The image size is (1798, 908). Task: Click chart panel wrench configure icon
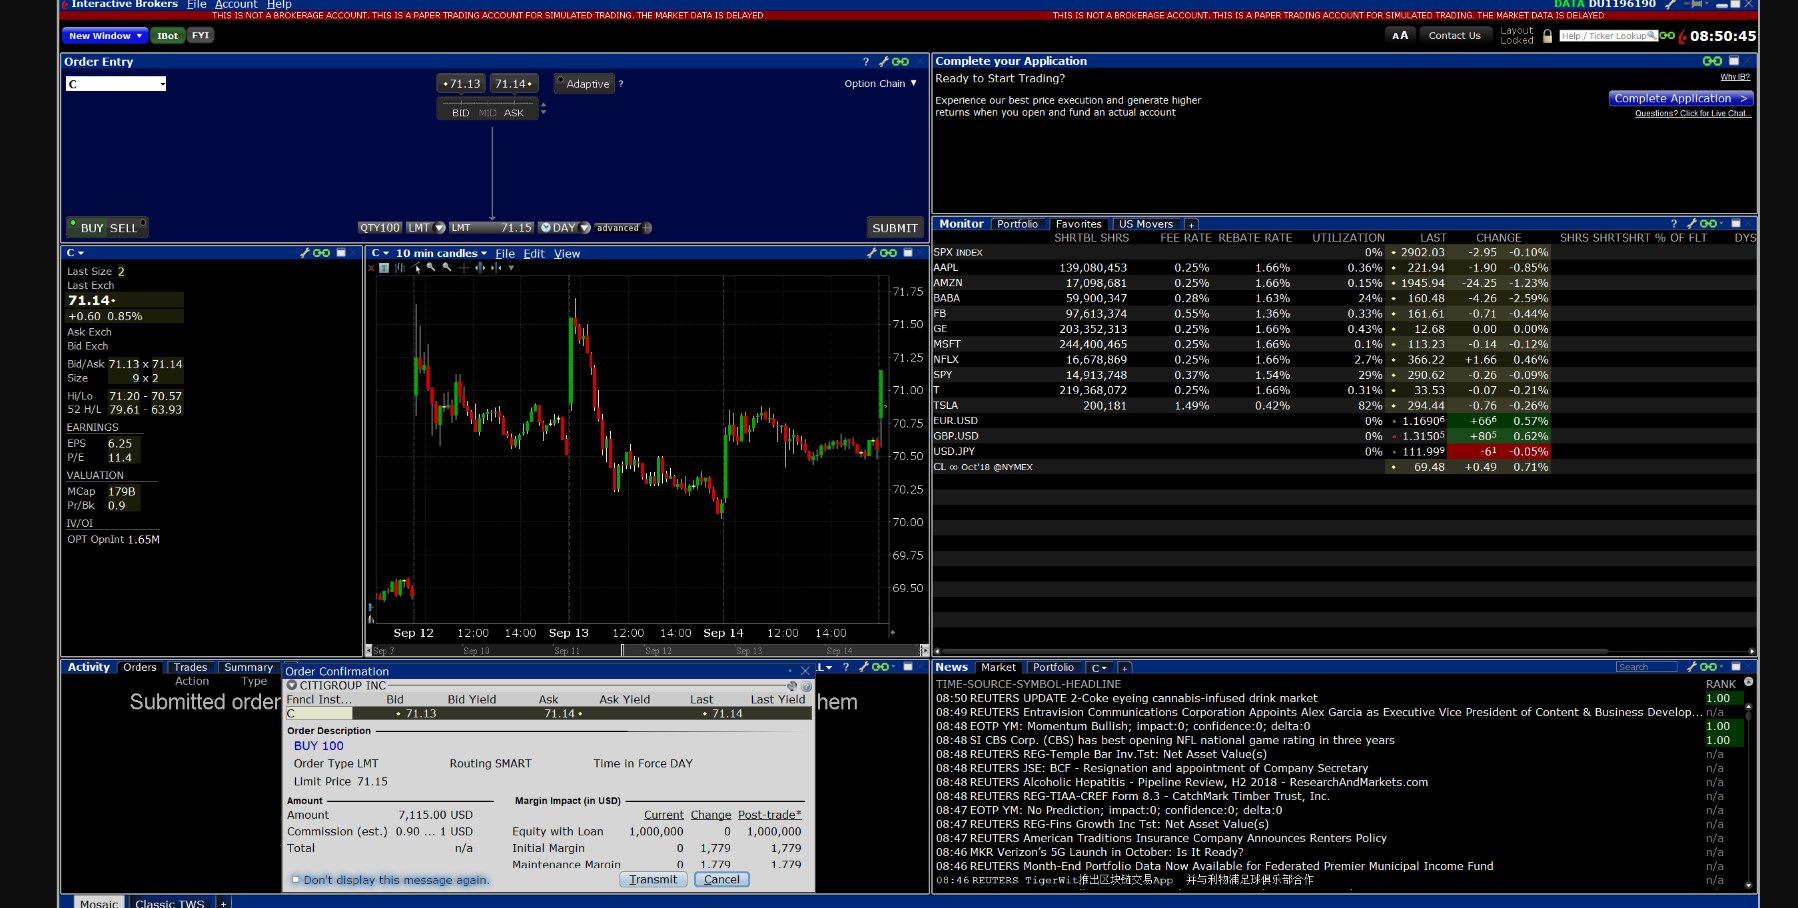pyautogui.click(x=871, y=253)
